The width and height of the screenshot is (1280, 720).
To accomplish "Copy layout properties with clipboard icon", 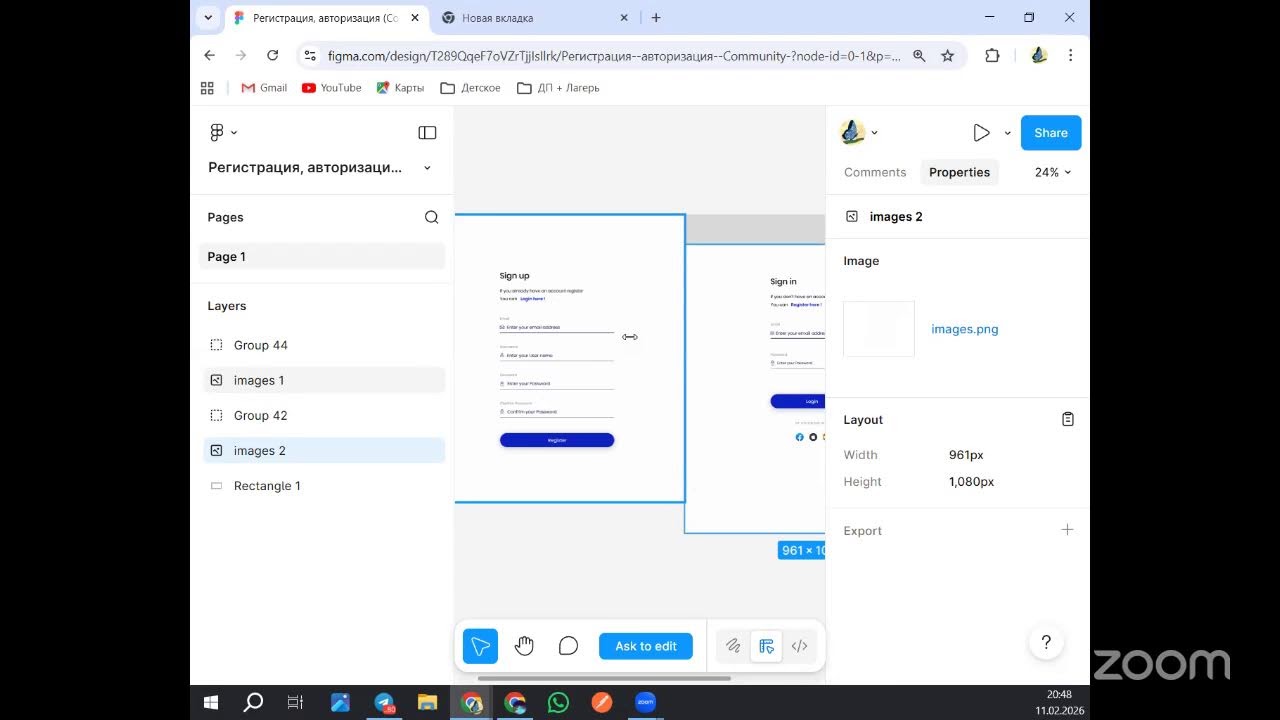I will (x=1067, y=420).
